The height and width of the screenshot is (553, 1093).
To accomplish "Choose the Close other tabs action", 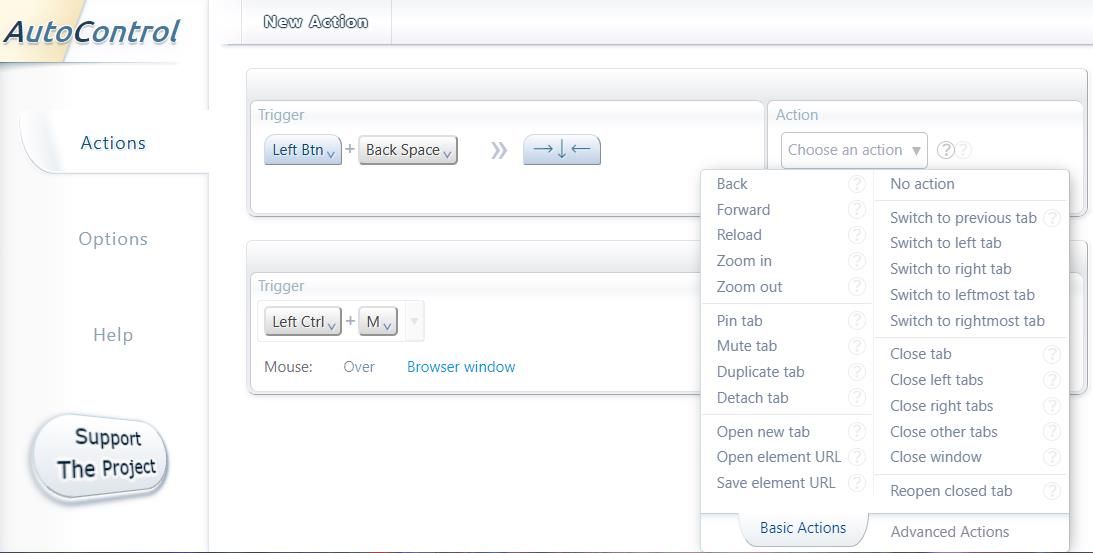I will [943, 432].
